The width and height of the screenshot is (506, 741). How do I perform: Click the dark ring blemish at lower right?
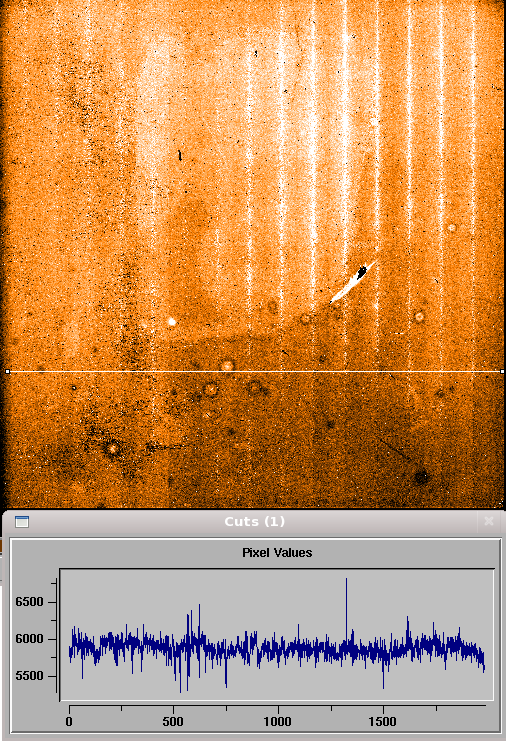(x=421, y=477)
